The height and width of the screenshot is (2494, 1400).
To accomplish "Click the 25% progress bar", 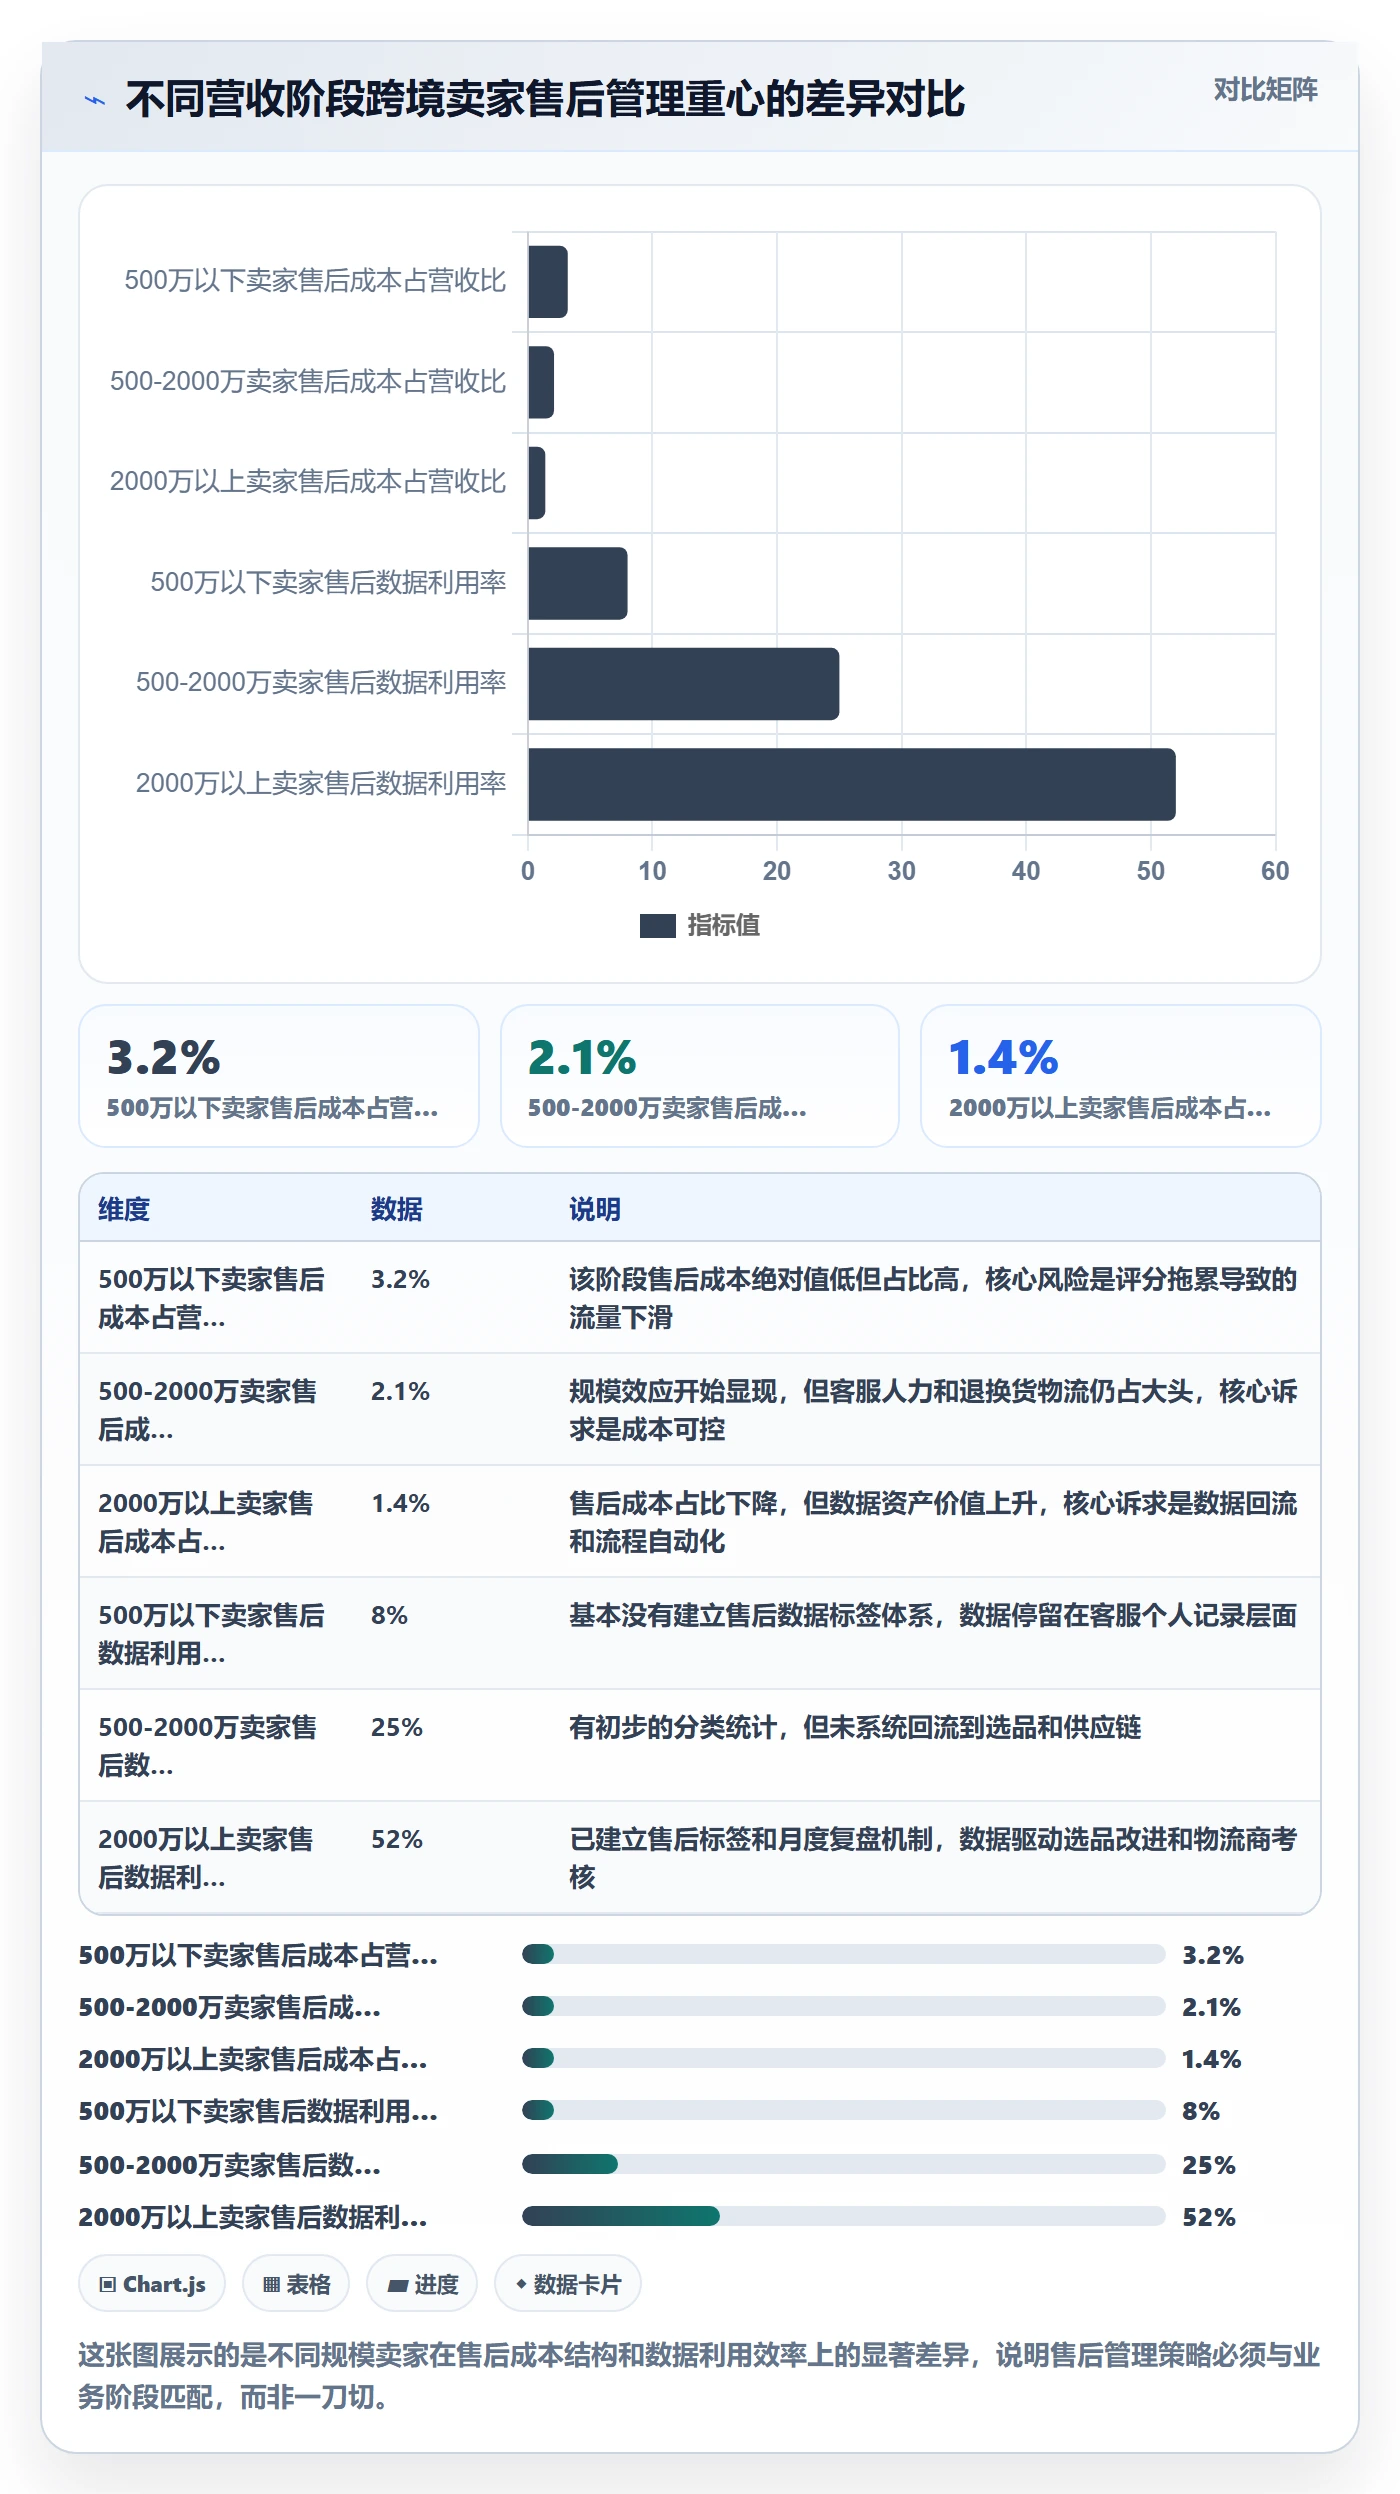I will click(844, 2164).
